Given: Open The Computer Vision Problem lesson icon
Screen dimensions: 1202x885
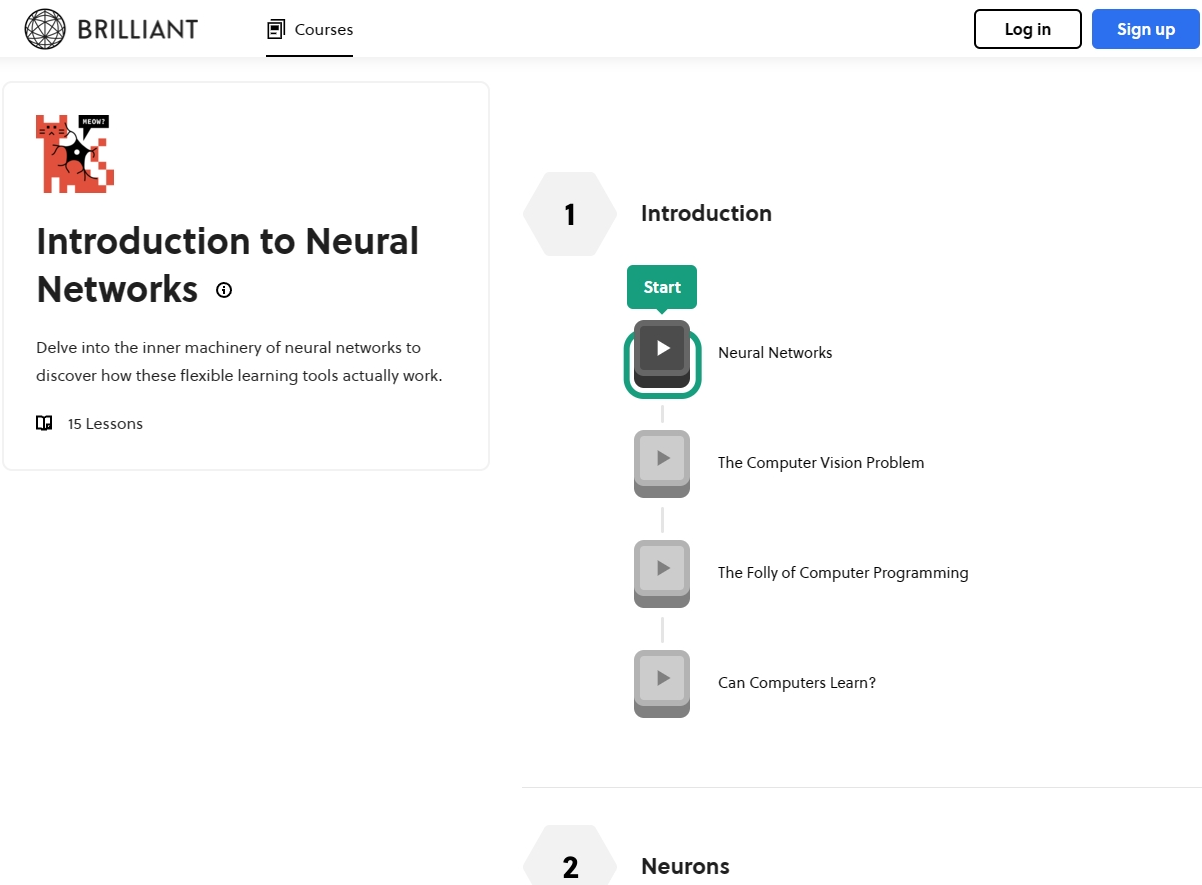Looking at the screenshot, I should [662, 462].
